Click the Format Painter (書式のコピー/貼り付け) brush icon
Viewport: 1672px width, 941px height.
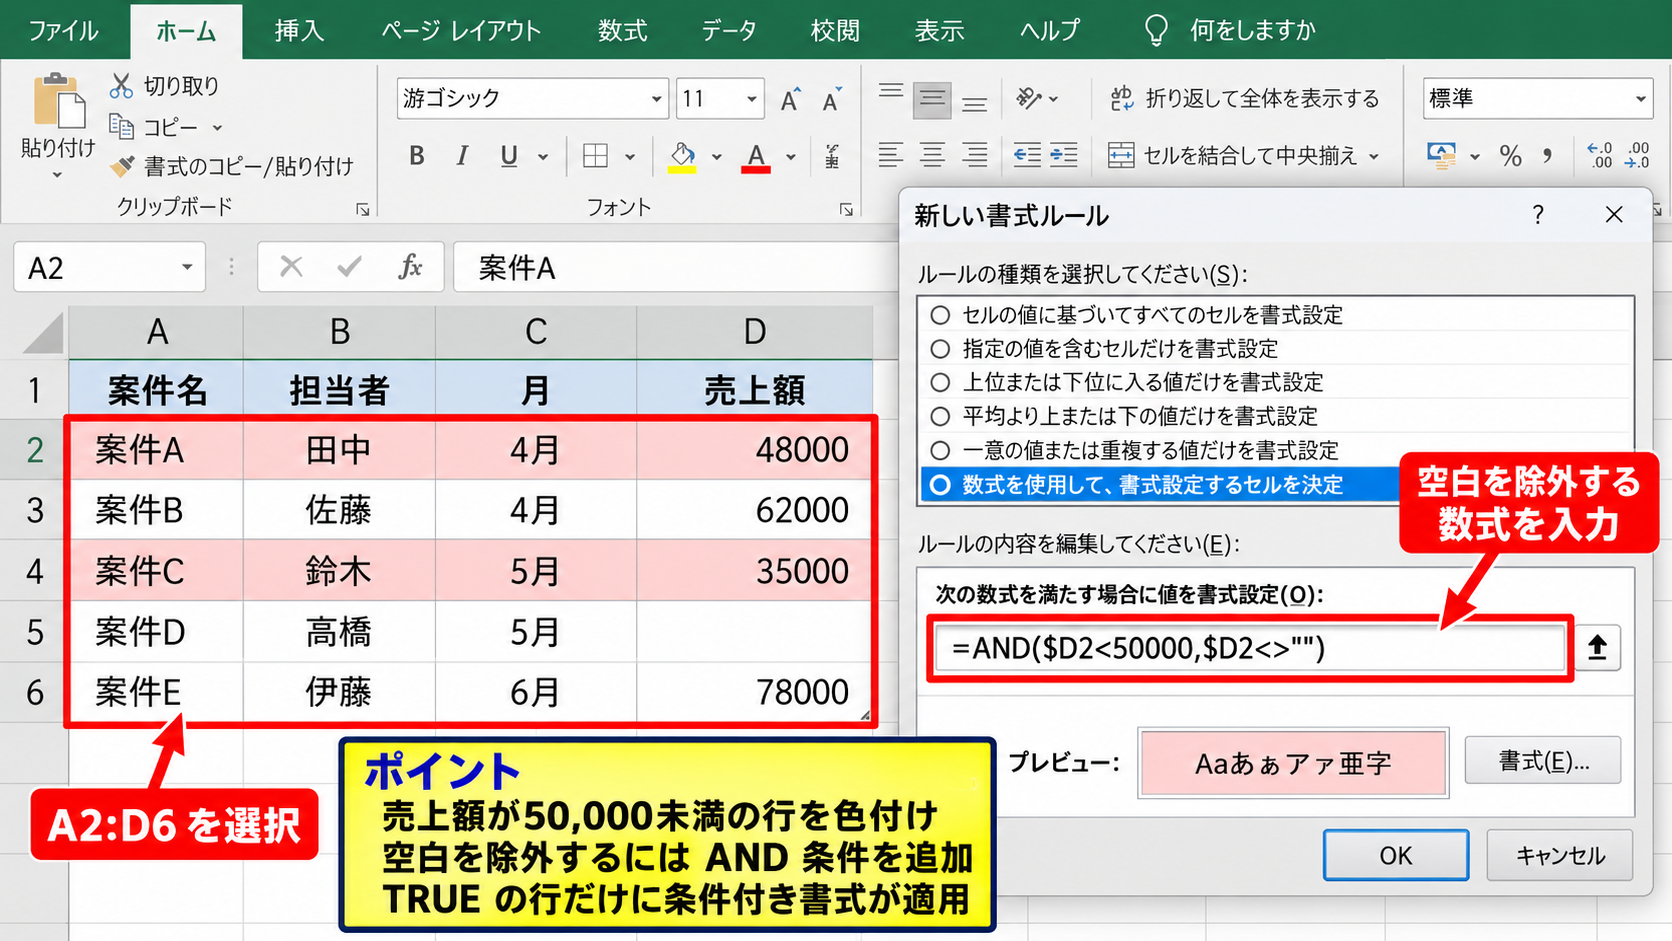point(122,166)
